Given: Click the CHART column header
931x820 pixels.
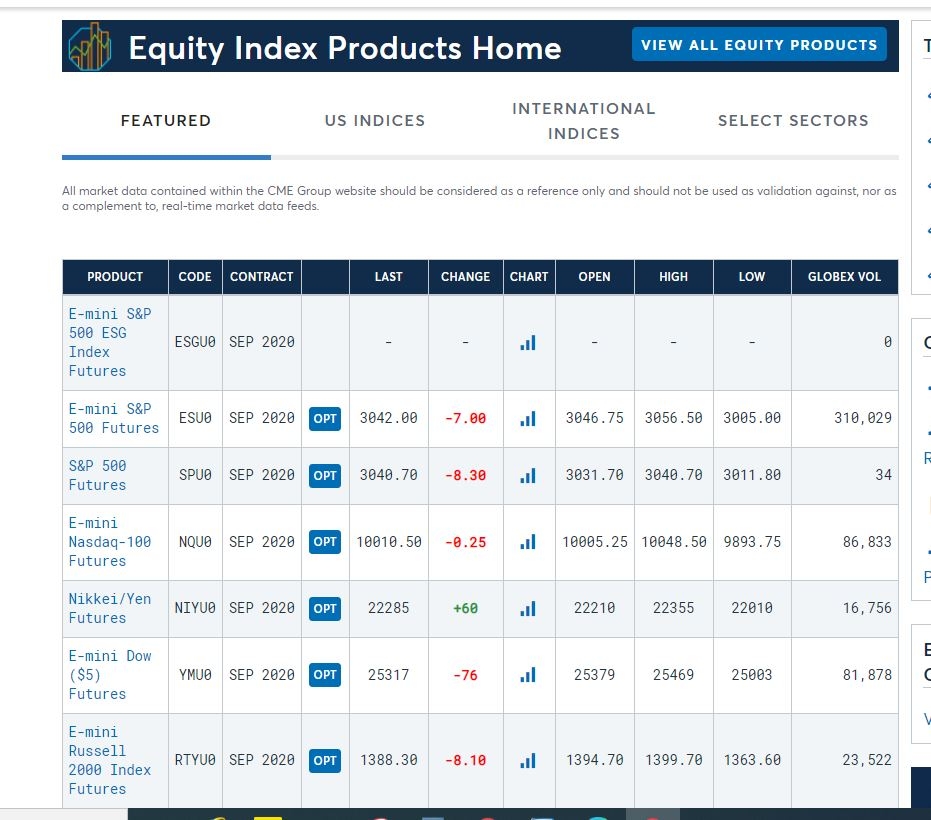Looking at the screenshot, I should click(528, 277).
